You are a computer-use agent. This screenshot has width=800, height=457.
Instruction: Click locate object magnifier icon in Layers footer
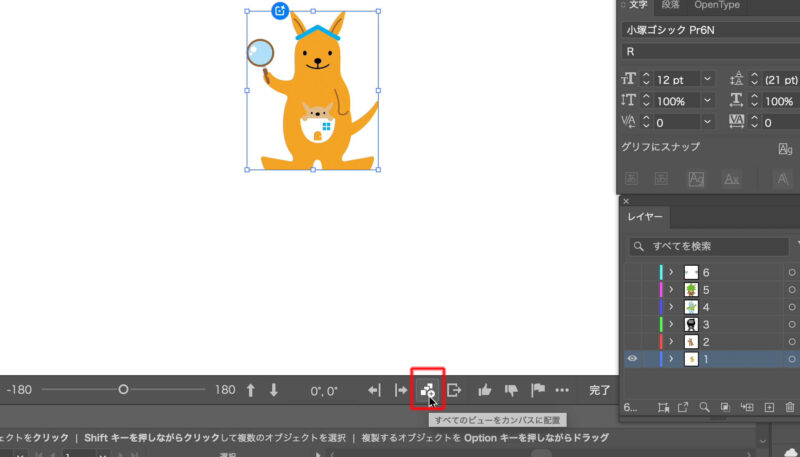705,407
